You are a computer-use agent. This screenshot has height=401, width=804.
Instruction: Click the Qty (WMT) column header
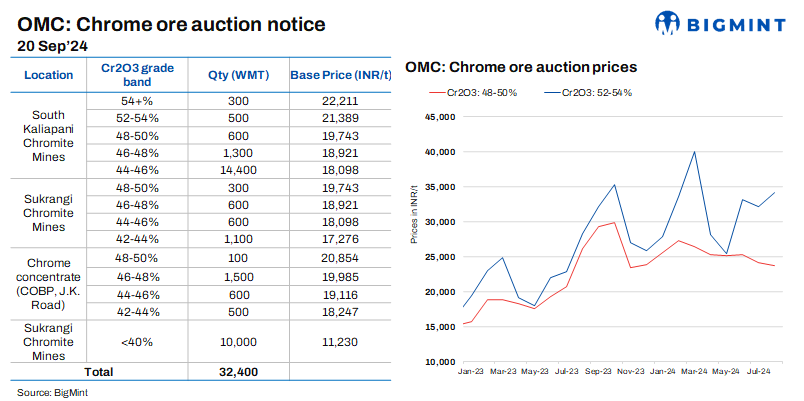(235, 75)
